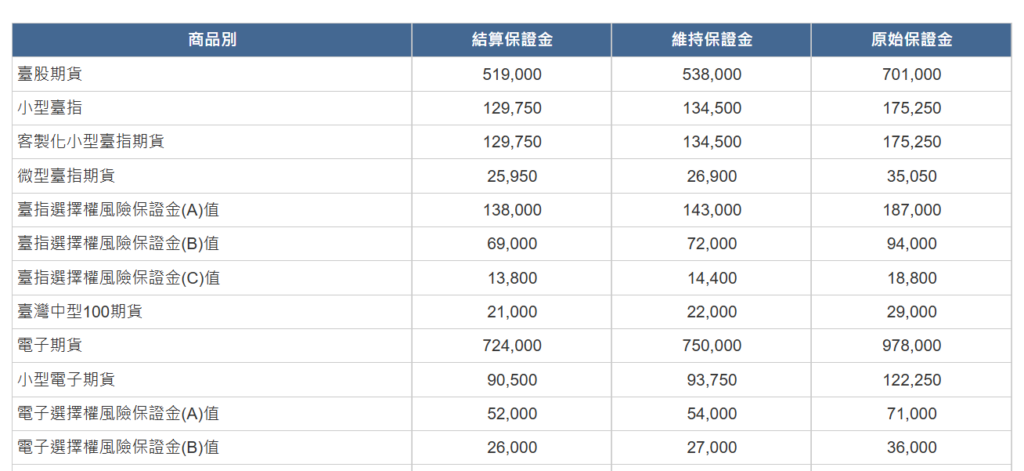Click the 724,000 settlement margin value
Viewport: 1024px width, 471px height.
coord(512,346)
